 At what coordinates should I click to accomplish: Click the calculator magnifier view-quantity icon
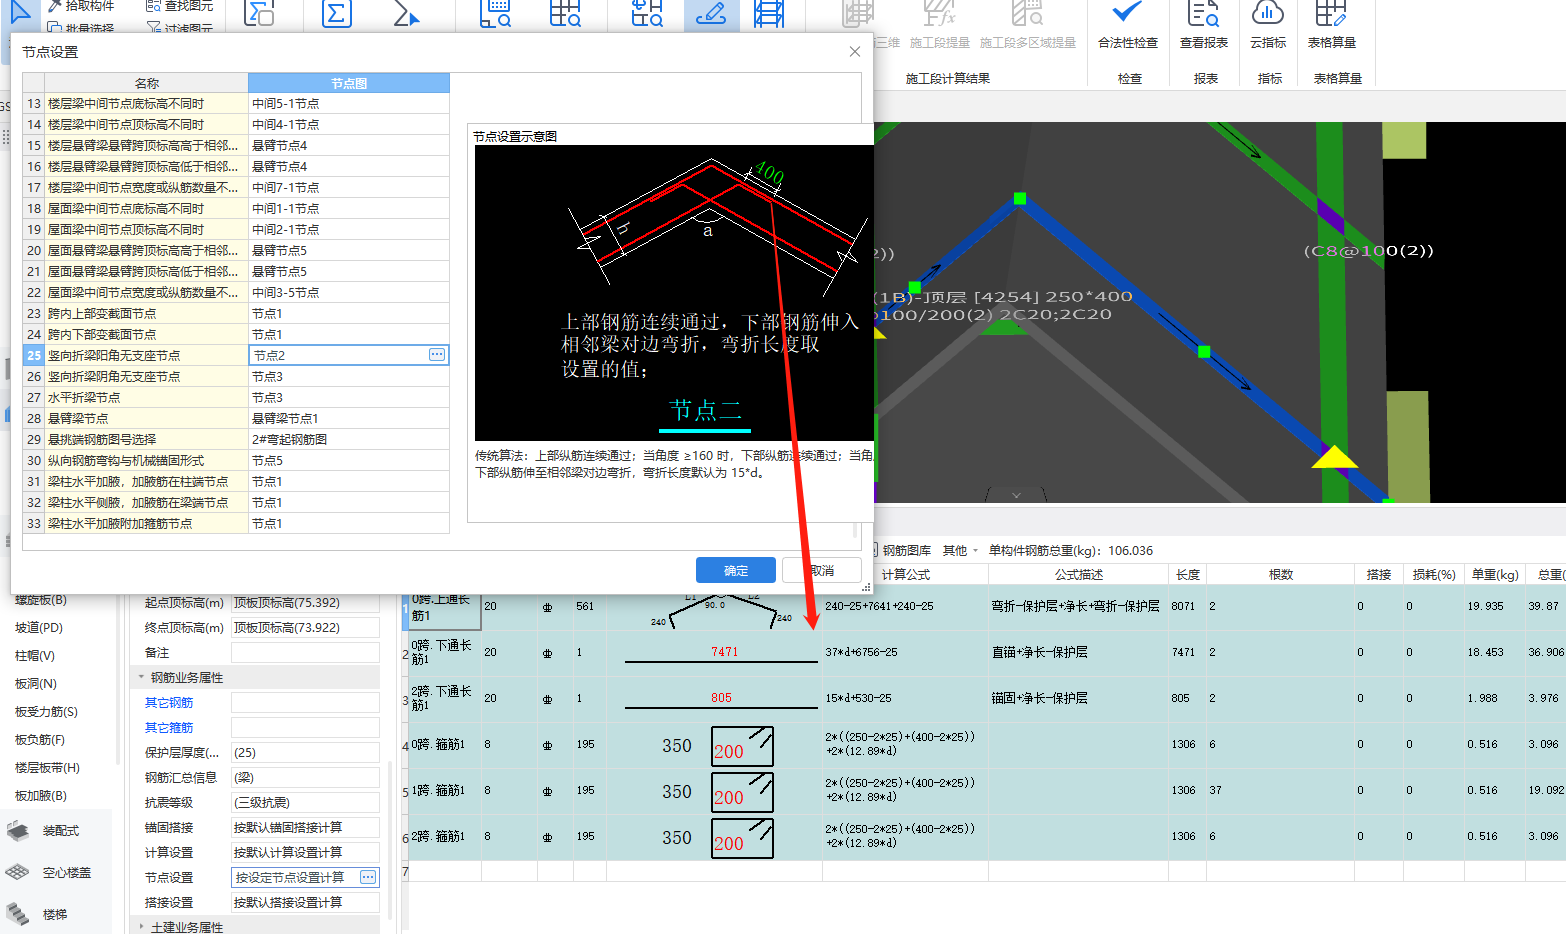[x=495, y=13]
